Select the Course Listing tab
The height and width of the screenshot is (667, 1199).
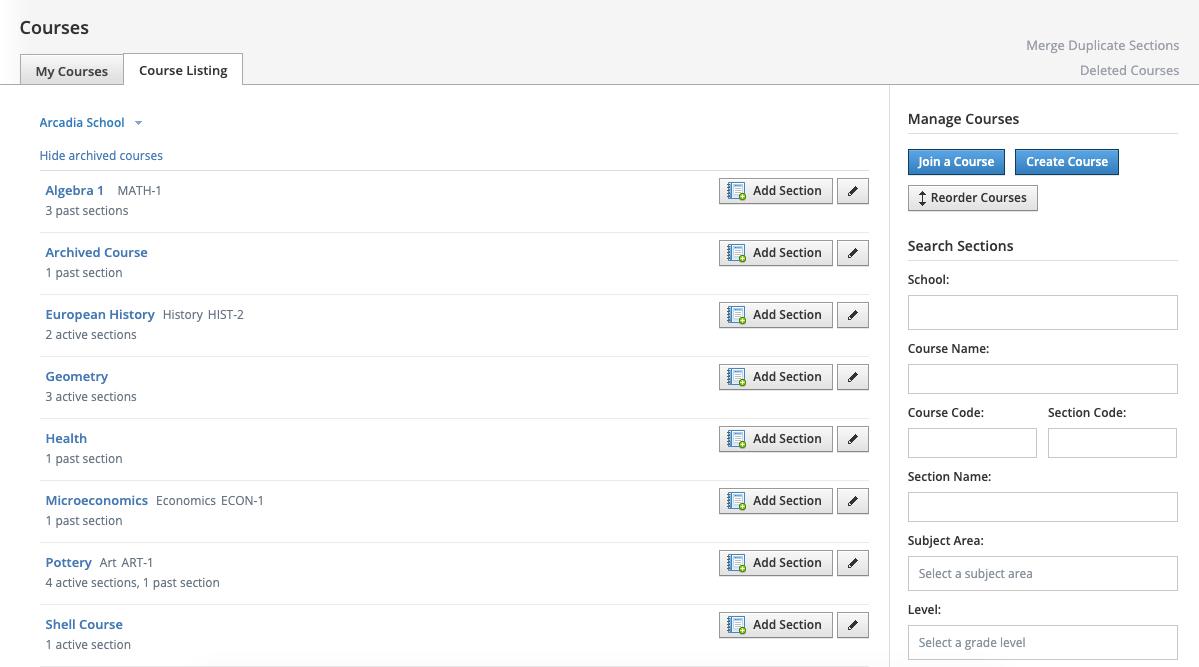coord(183,70)
